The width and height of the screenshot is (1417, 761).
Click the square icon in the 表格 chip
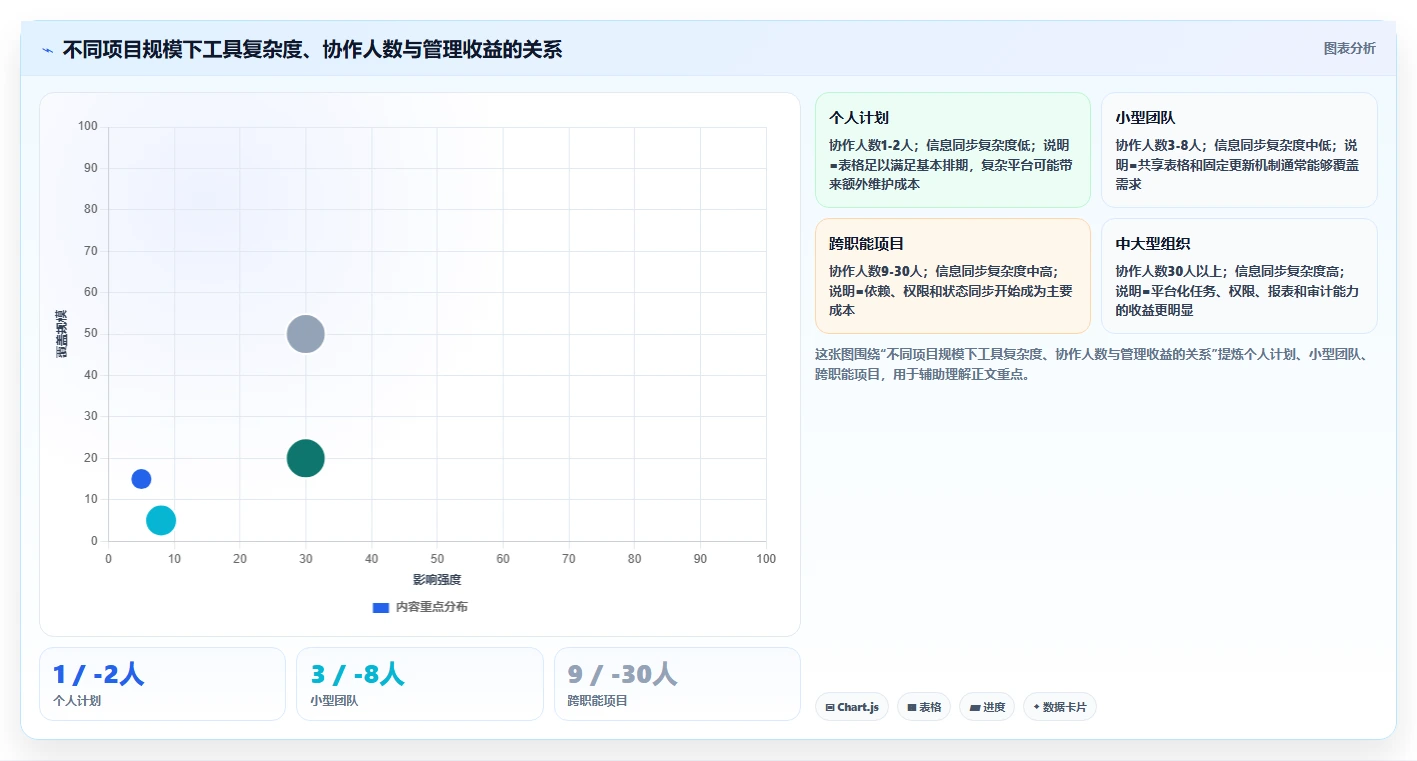[912, 707]
